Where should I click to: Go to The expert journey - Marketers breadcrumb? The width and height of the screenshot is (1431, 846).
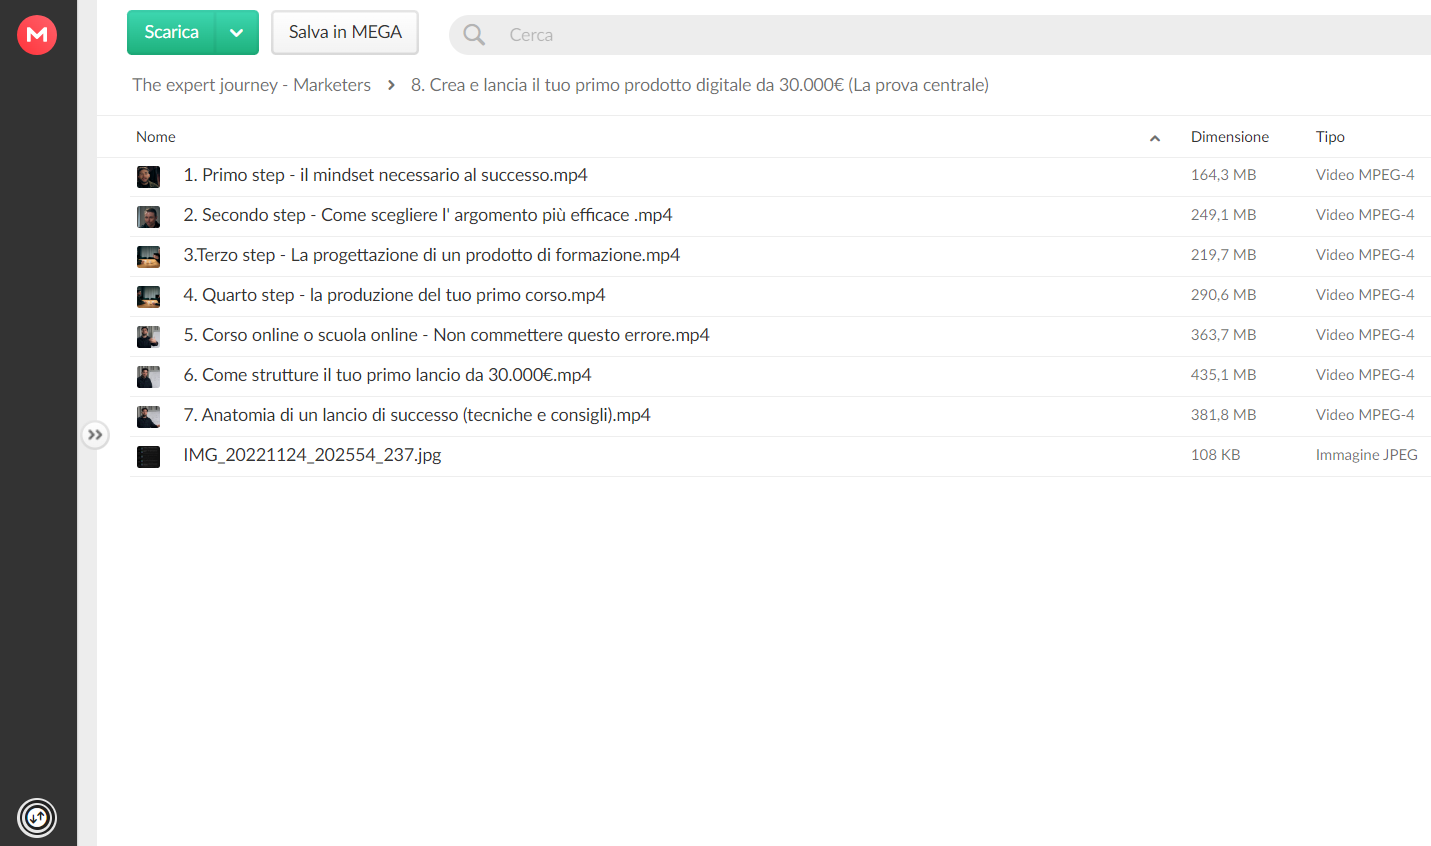pos(251,85)
